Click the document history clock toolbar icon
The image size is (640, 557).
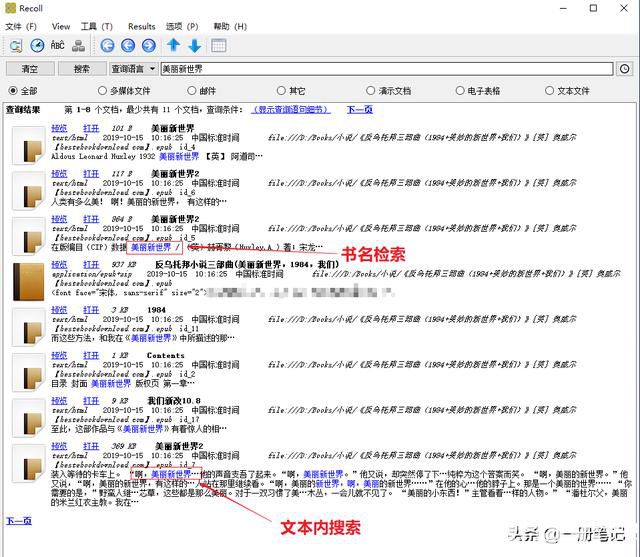pos(37,45)
